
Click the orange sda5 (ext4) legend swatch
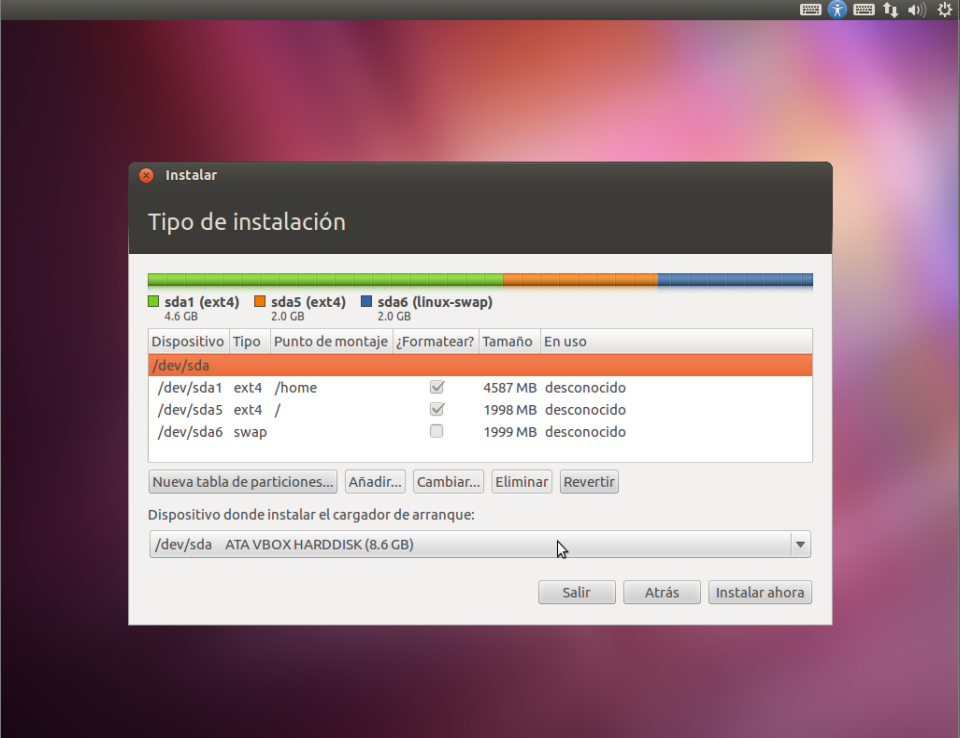point(260,301)
